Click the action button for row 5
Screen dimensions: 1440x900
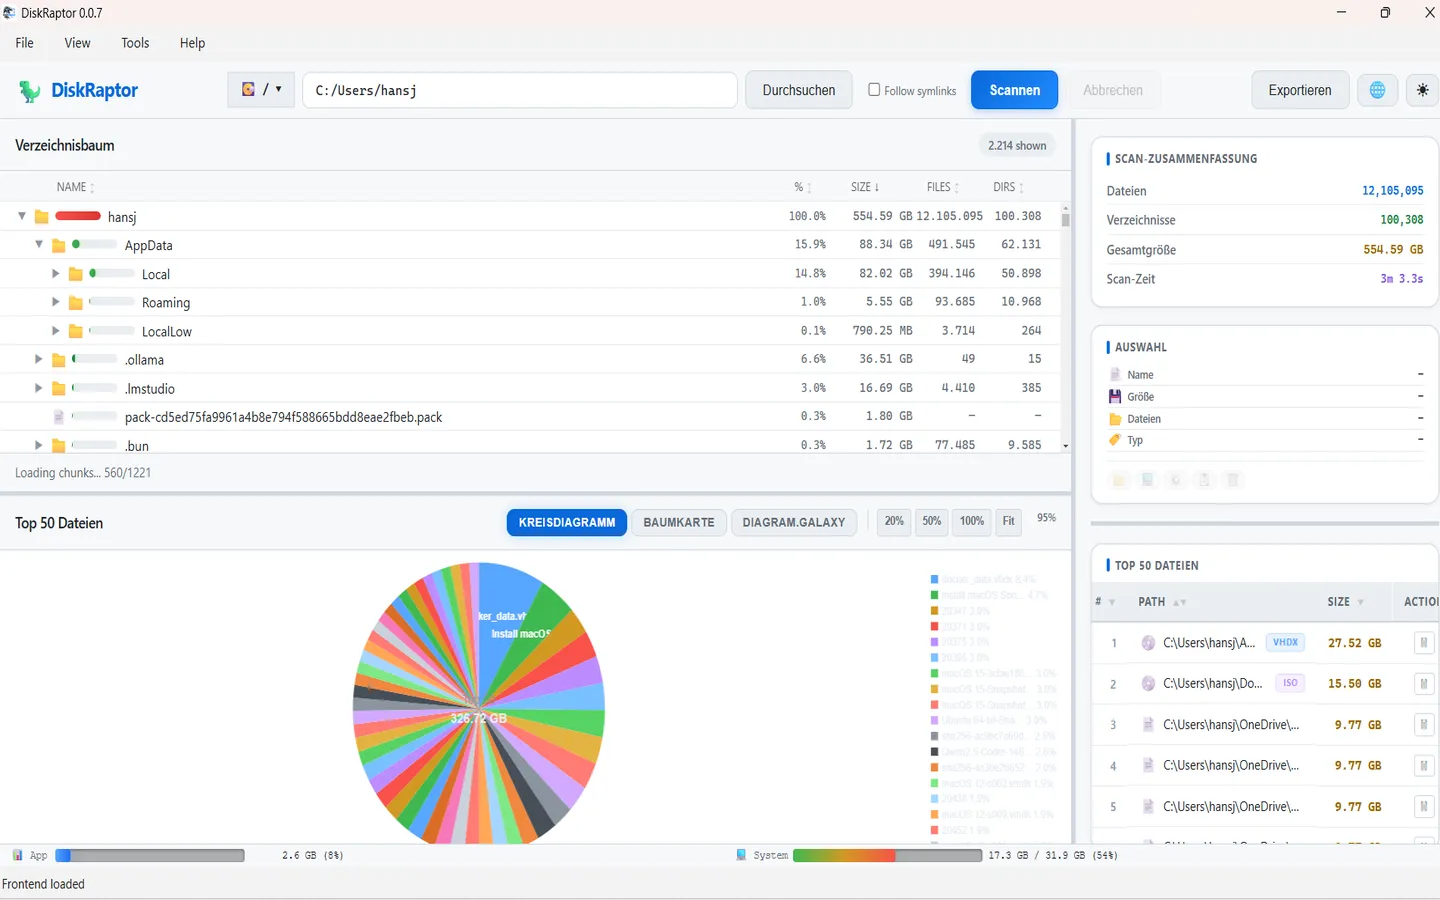pyautogui.click(x=1424, y=807)
